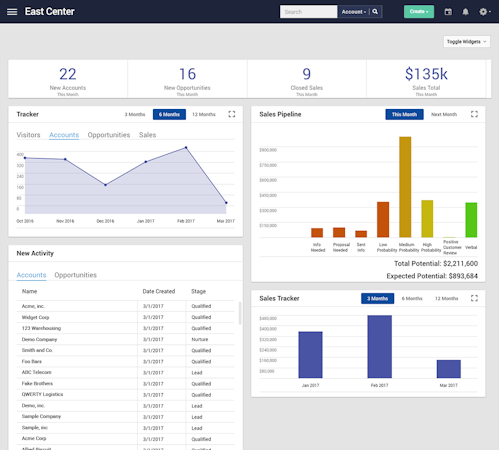Expand the Sales Tracker widget to fullscreen
This screenshot has height=450, width=499.
point(474,298)
